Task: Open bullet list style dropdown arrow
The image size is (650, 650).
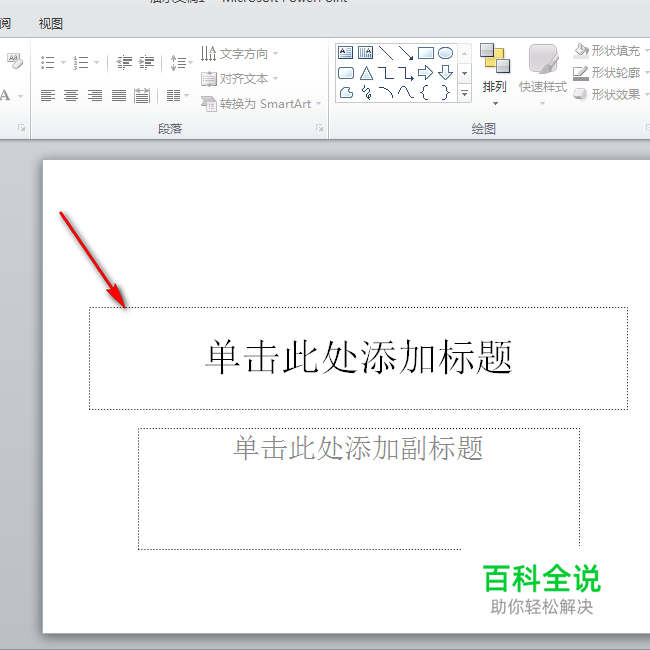Action: [x=63, y=63]
